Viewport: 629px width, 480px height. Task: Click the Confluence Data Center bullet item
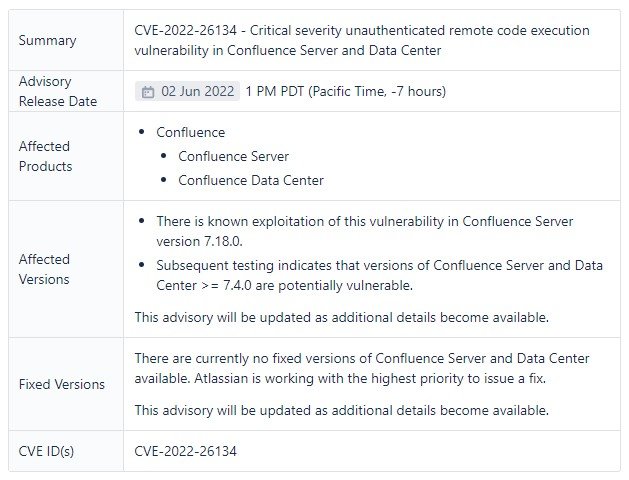pyautogui.click(x=250, y=181)
